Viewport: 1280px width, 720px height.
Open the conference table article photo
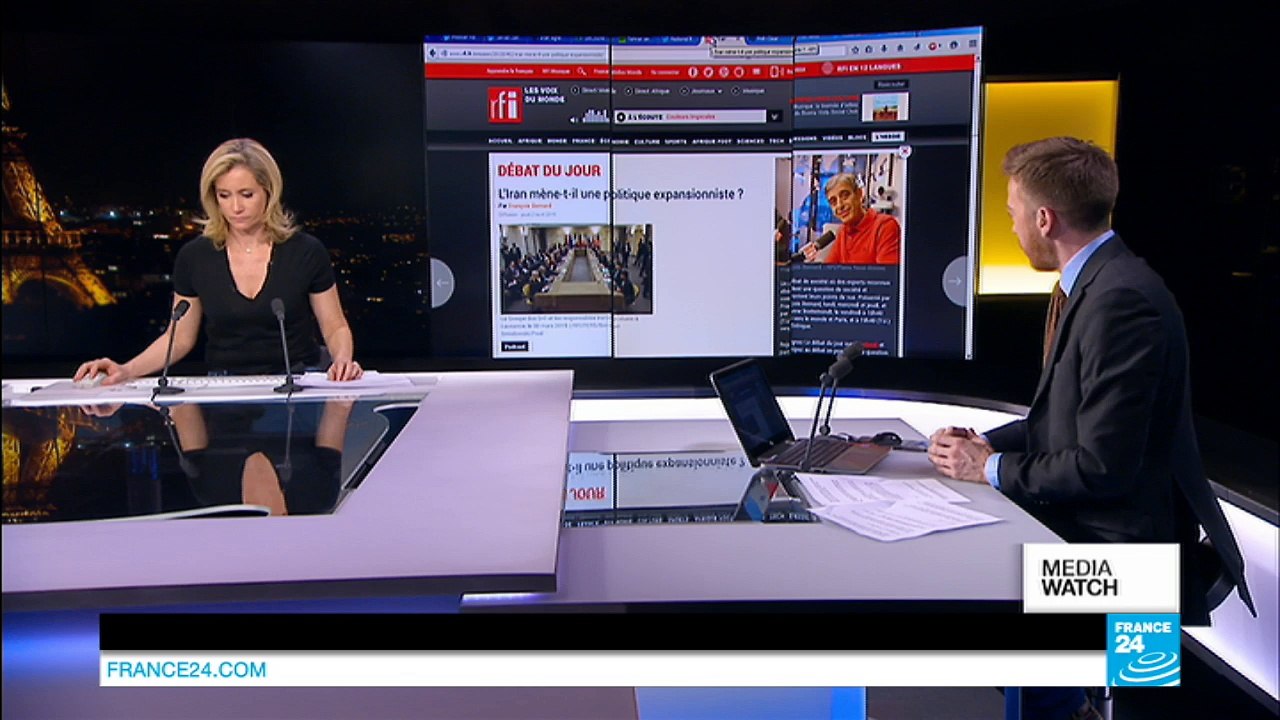[x=576, y=268]
